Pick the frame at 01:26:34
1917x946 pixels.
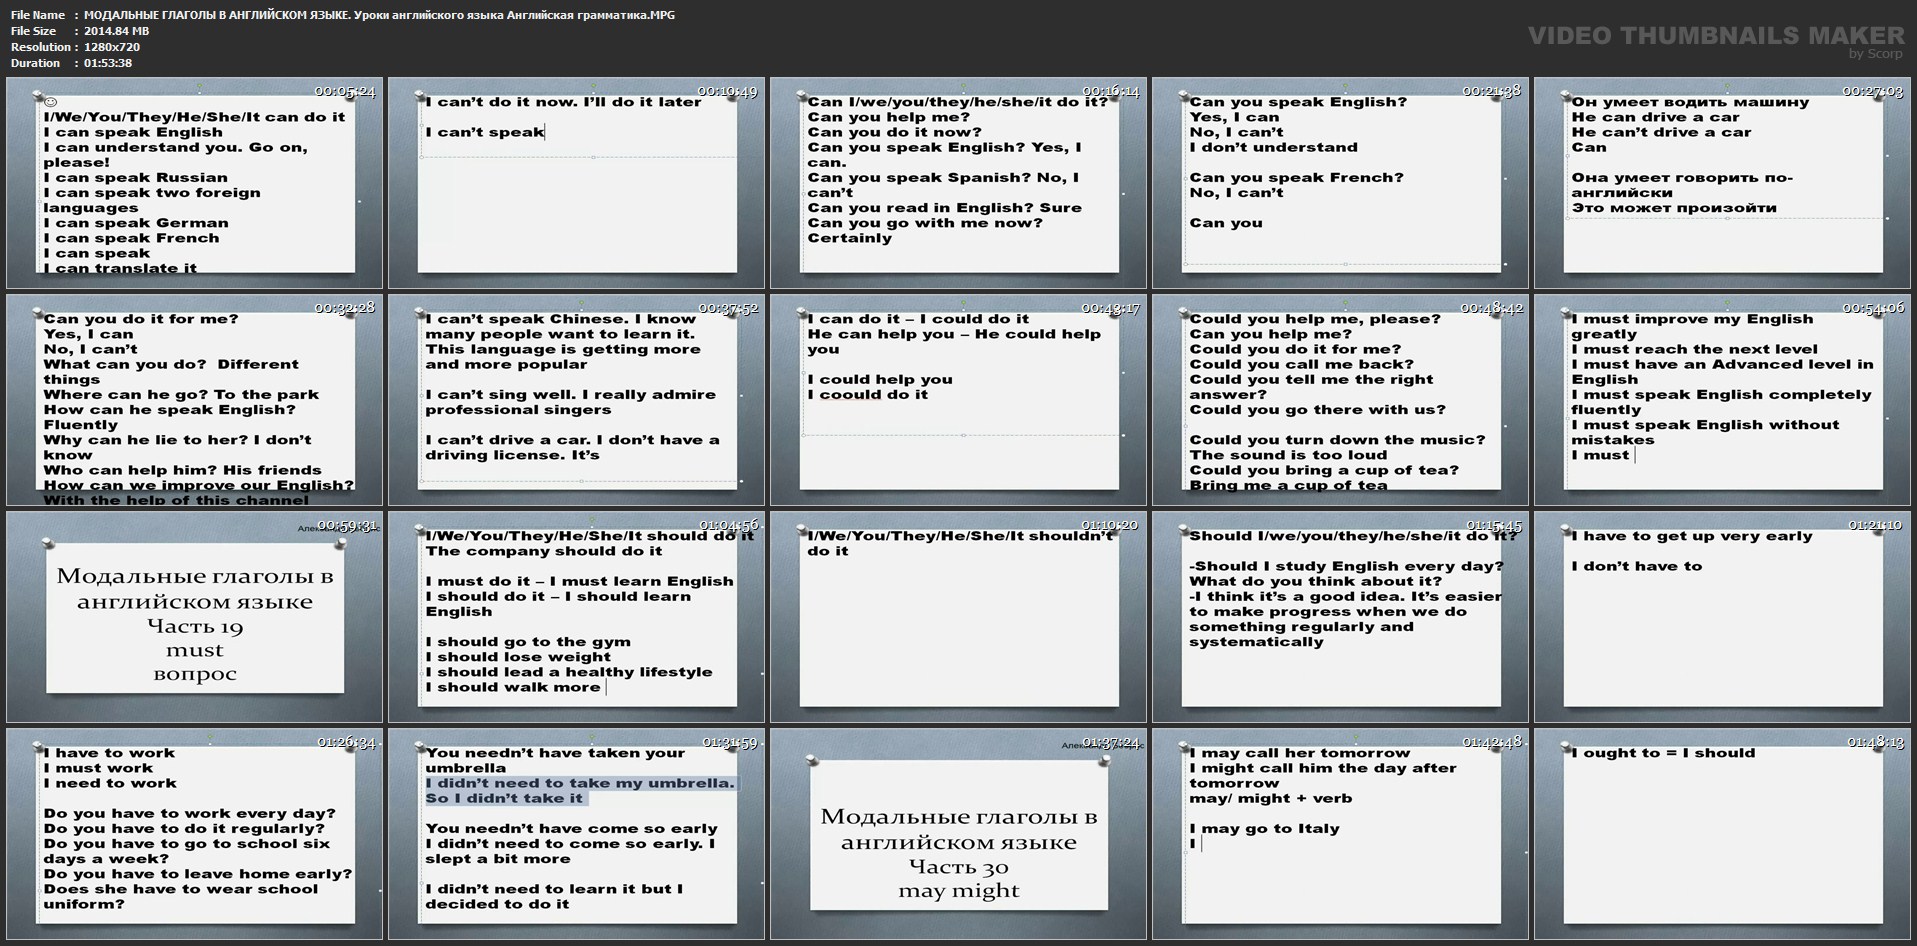(195, 834)
